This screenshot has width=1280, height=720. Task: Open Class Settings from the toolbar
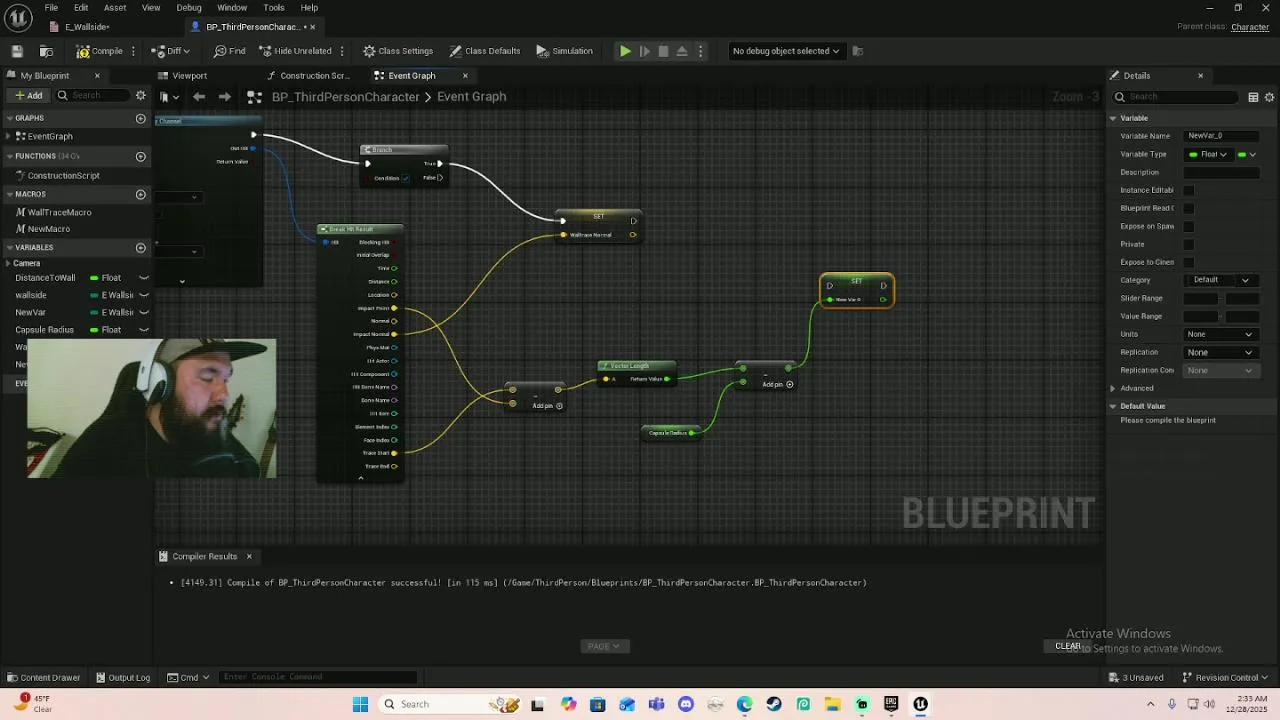pyautogui.click(x=398, y=51)
